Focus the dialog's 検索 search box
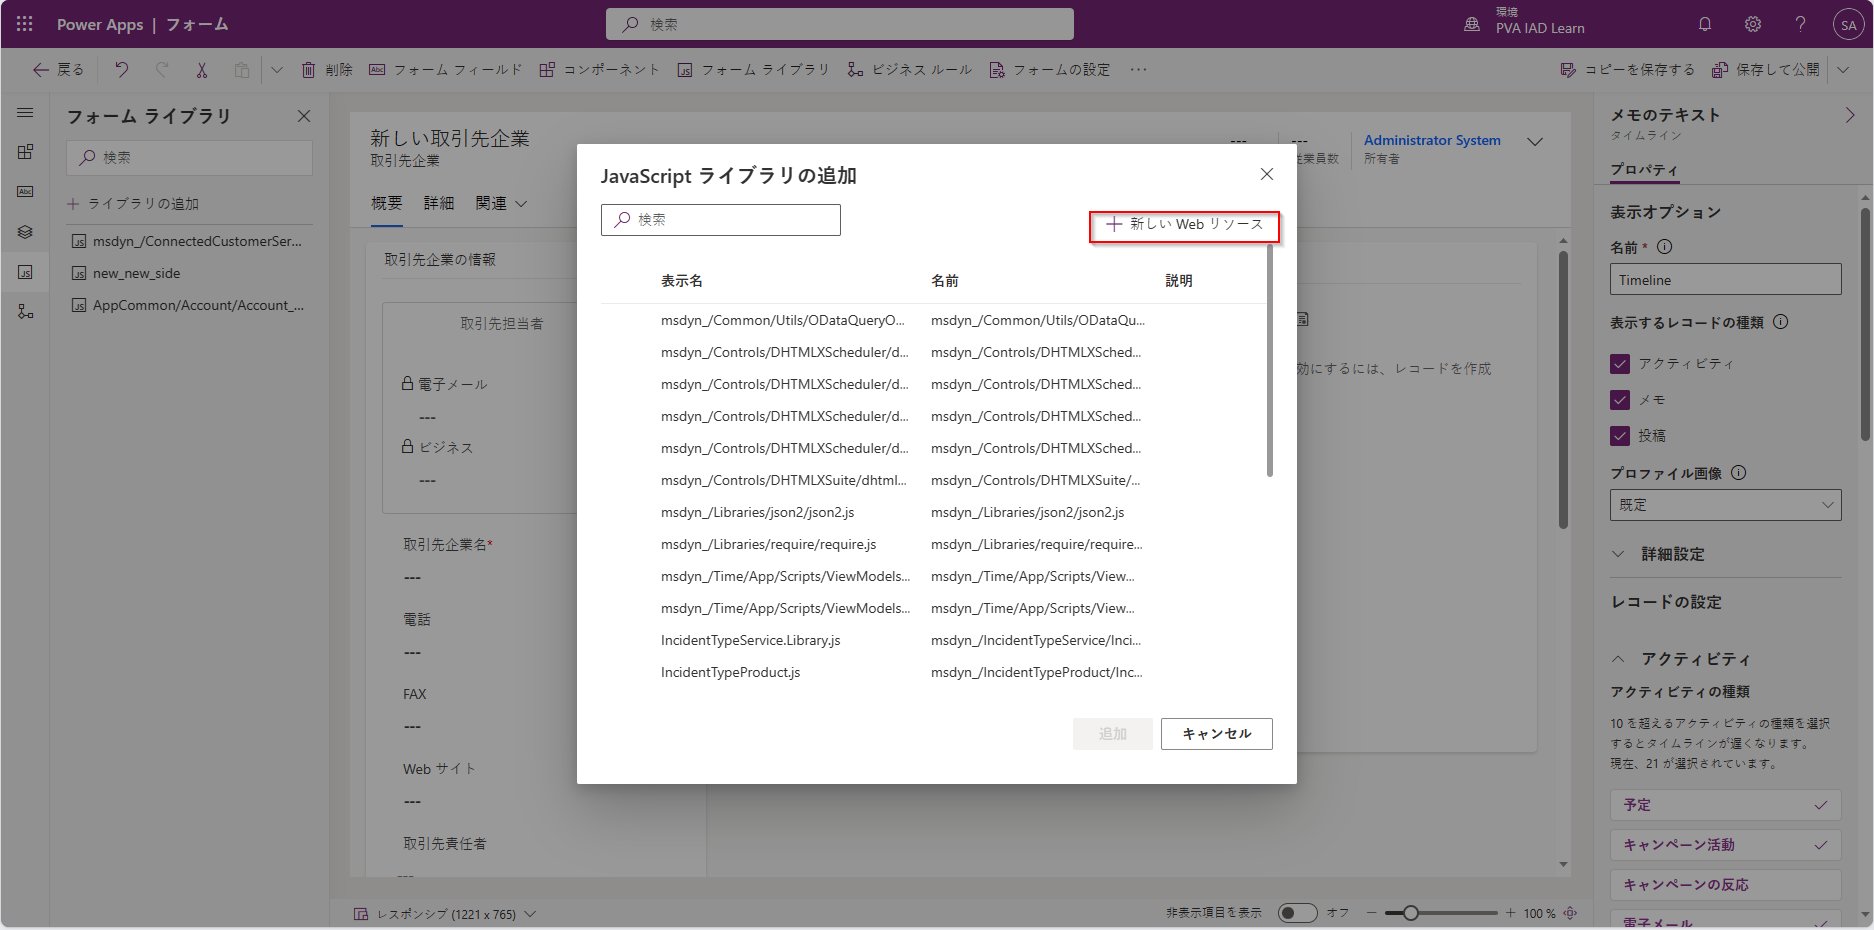Screen dimensions: 1874x930 click(x=721, y=220)
